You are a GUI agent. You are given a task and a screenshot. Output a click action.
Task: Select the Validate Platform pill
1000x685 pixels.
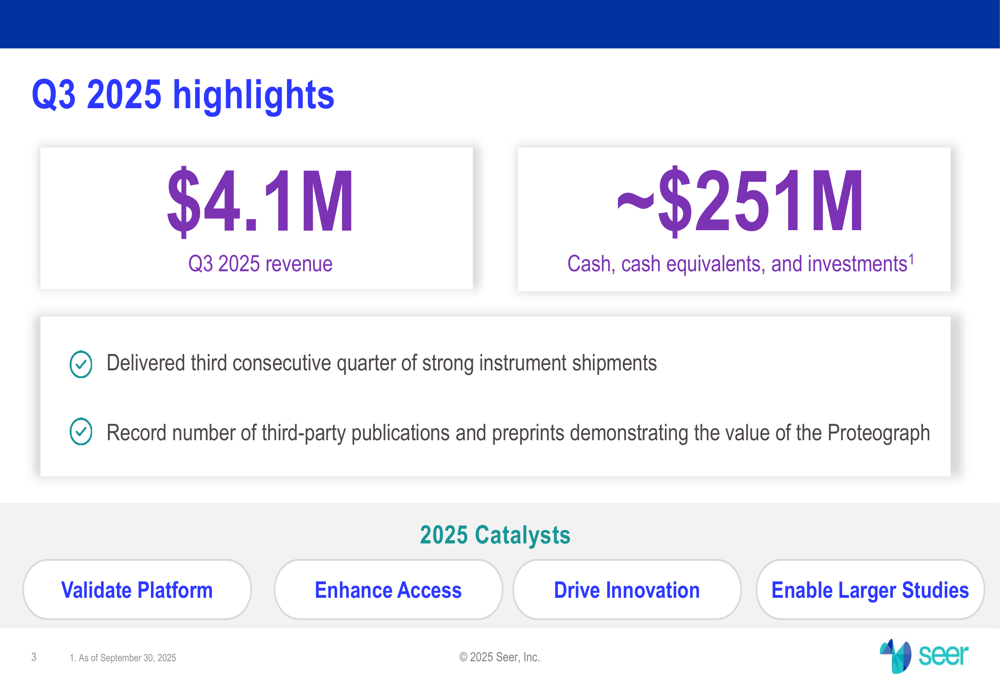pyautogui.click(x=137, y=590)
